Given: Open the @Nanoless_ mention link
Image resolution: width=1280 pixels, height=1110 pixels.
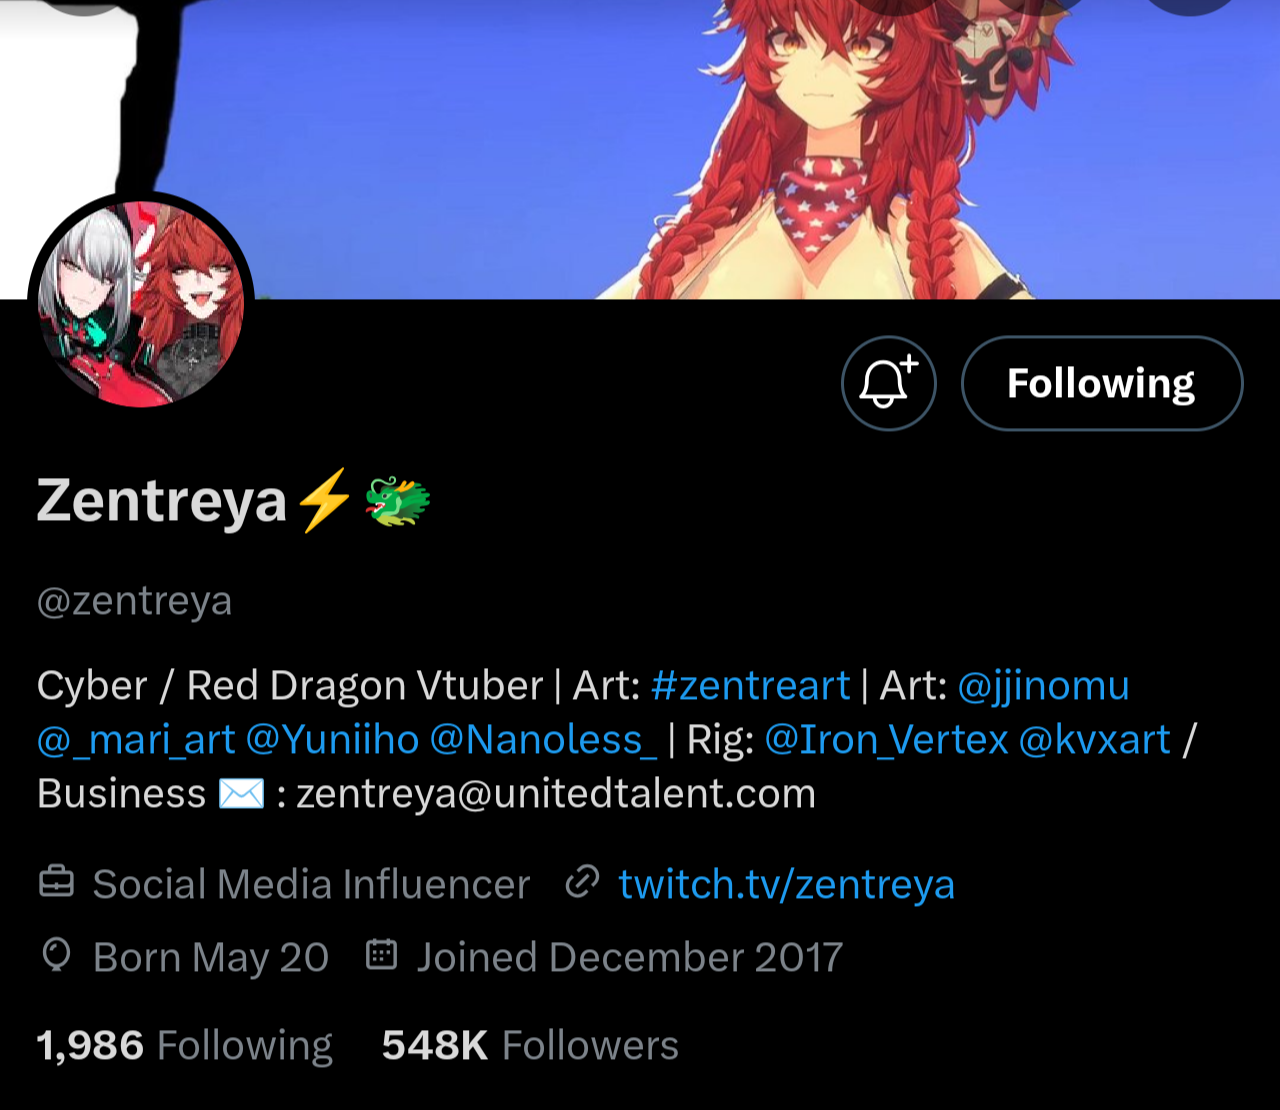Looking at the screenshot, I should pos(544,740).
